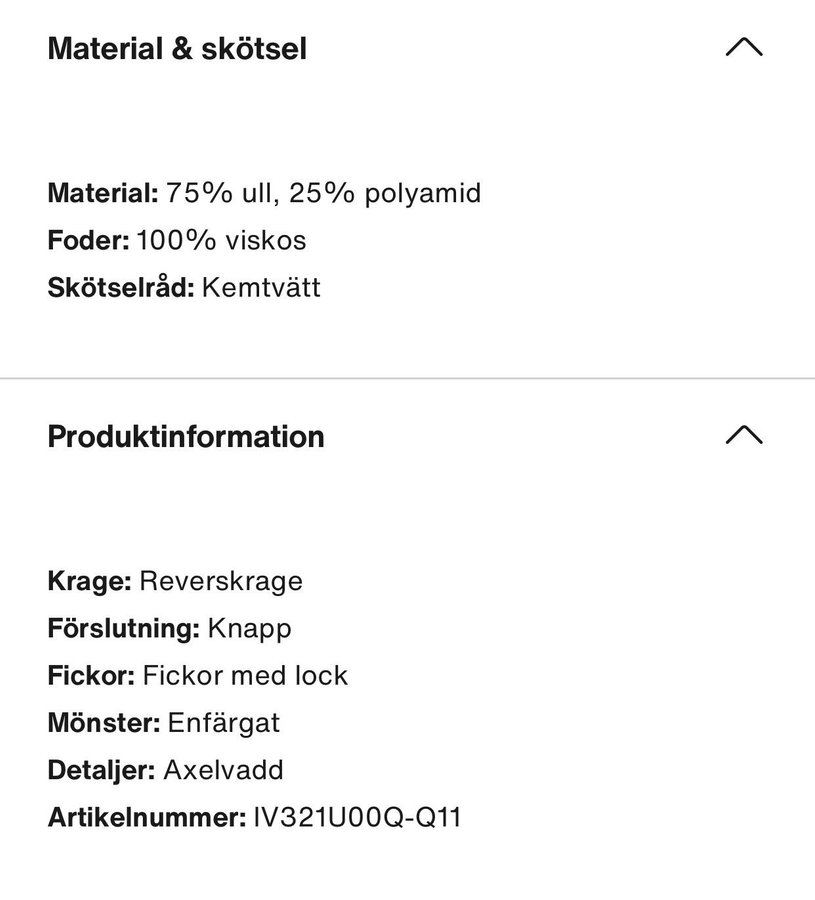815x900 pixels.
Task: Click the Knapp closure value
Action: 249,629
